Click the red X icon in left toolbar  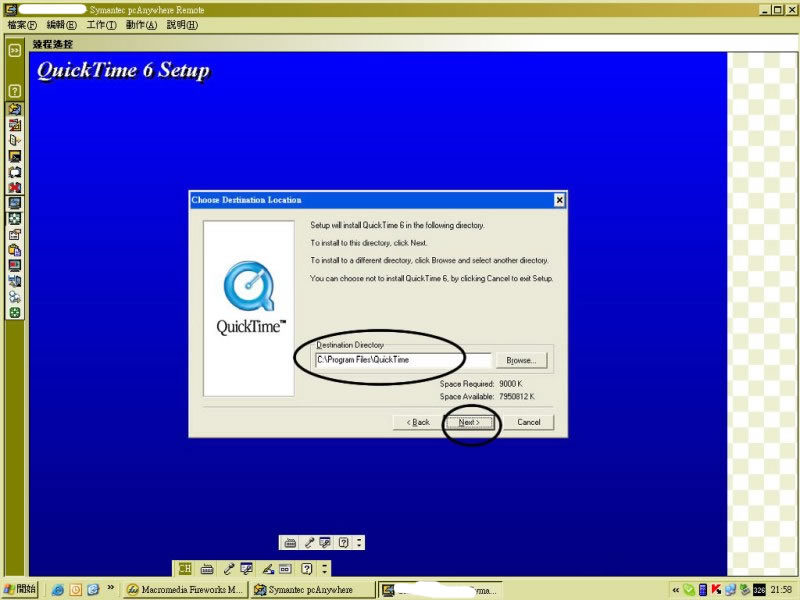(15, 187)
